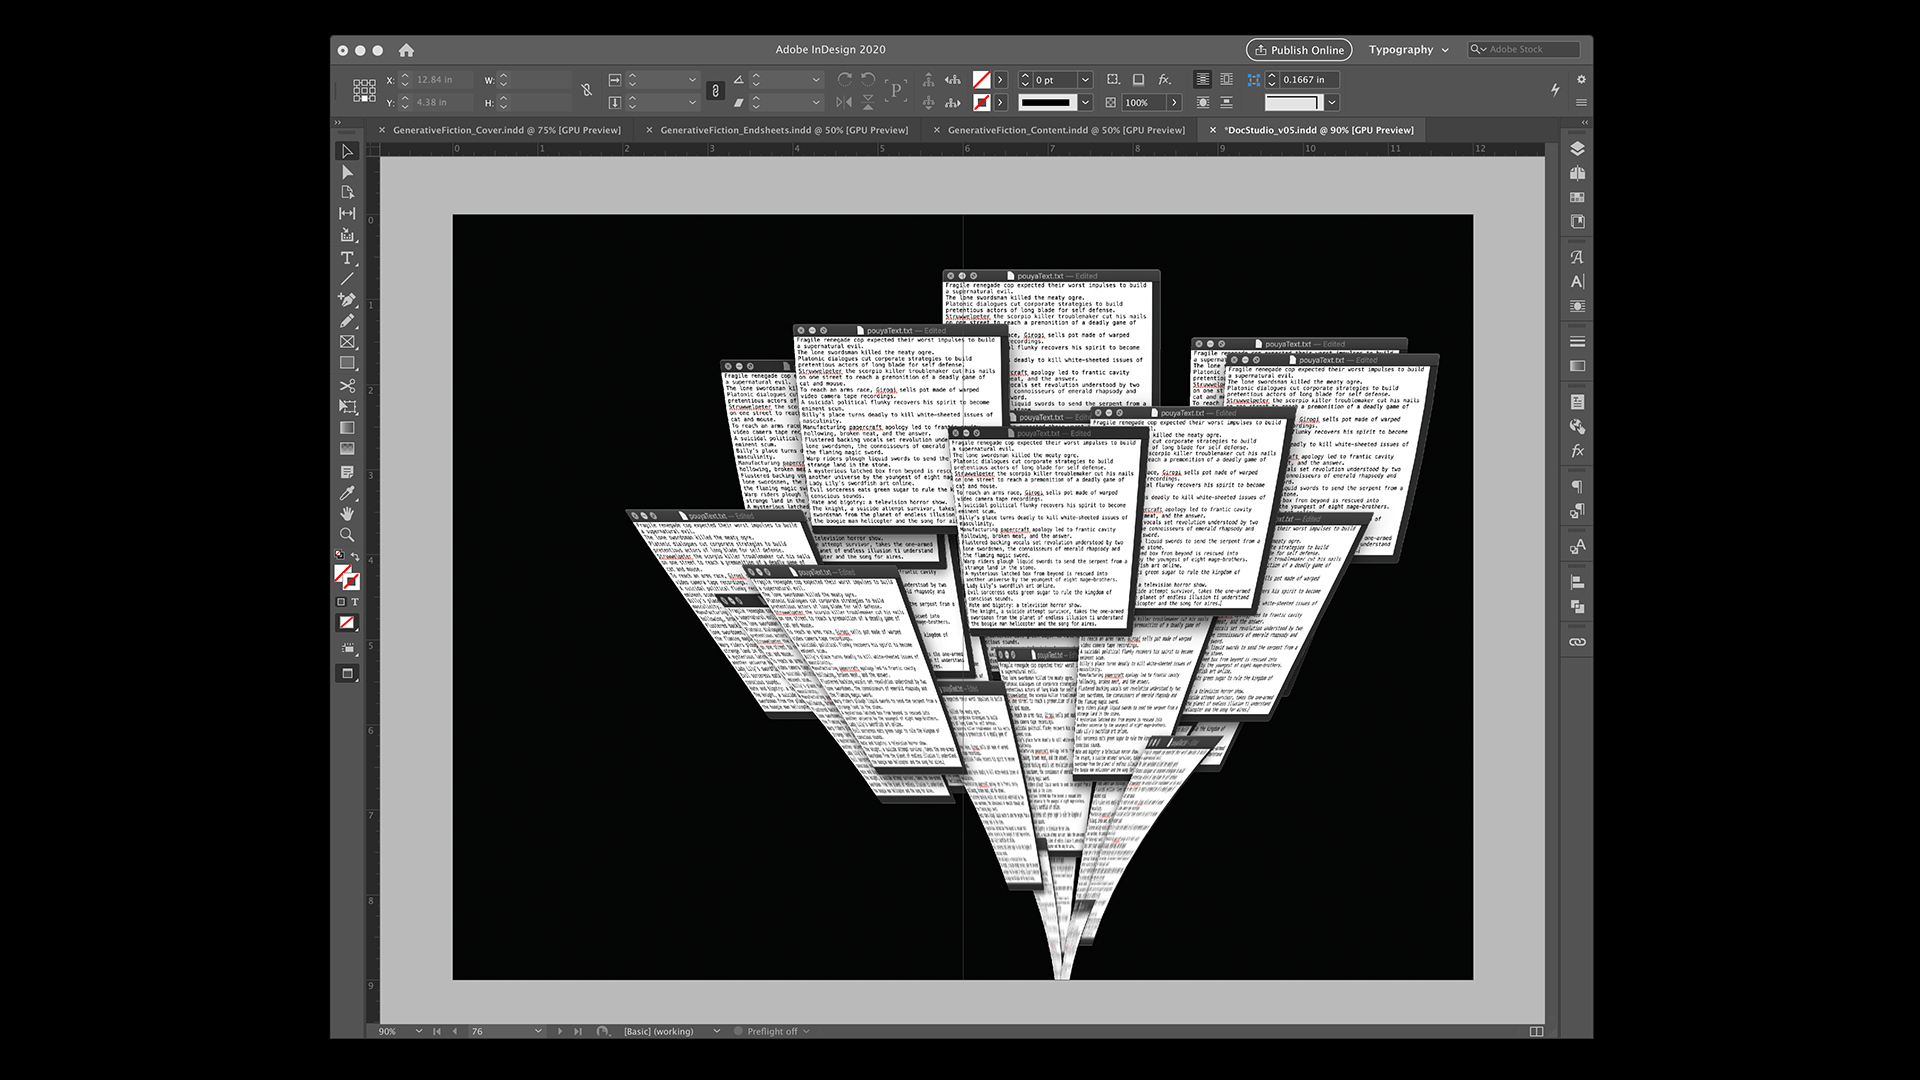The height and width of the screenshot is (1080, 1920).
Task: Toggle constrain proportions for scaling
Action: tap(715, 91)
